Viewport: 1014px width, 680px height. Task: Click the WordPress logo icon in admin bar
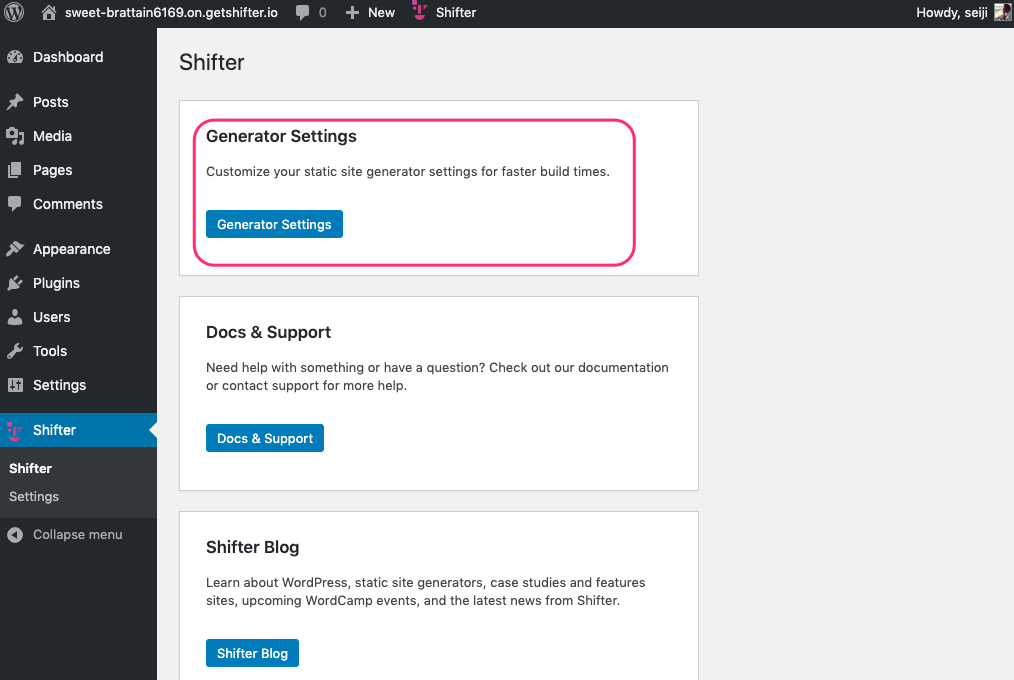14,12
